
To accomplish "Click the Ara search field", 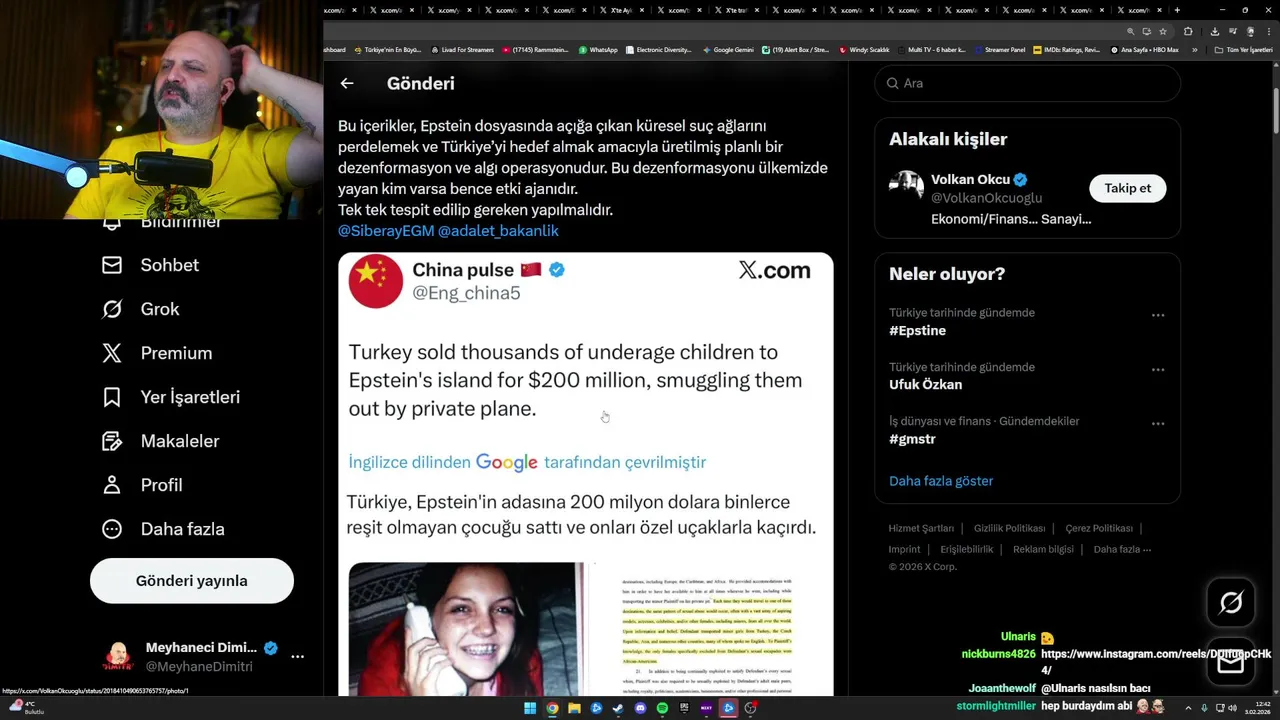I will pyautogui.click(x=1028, y=83).
